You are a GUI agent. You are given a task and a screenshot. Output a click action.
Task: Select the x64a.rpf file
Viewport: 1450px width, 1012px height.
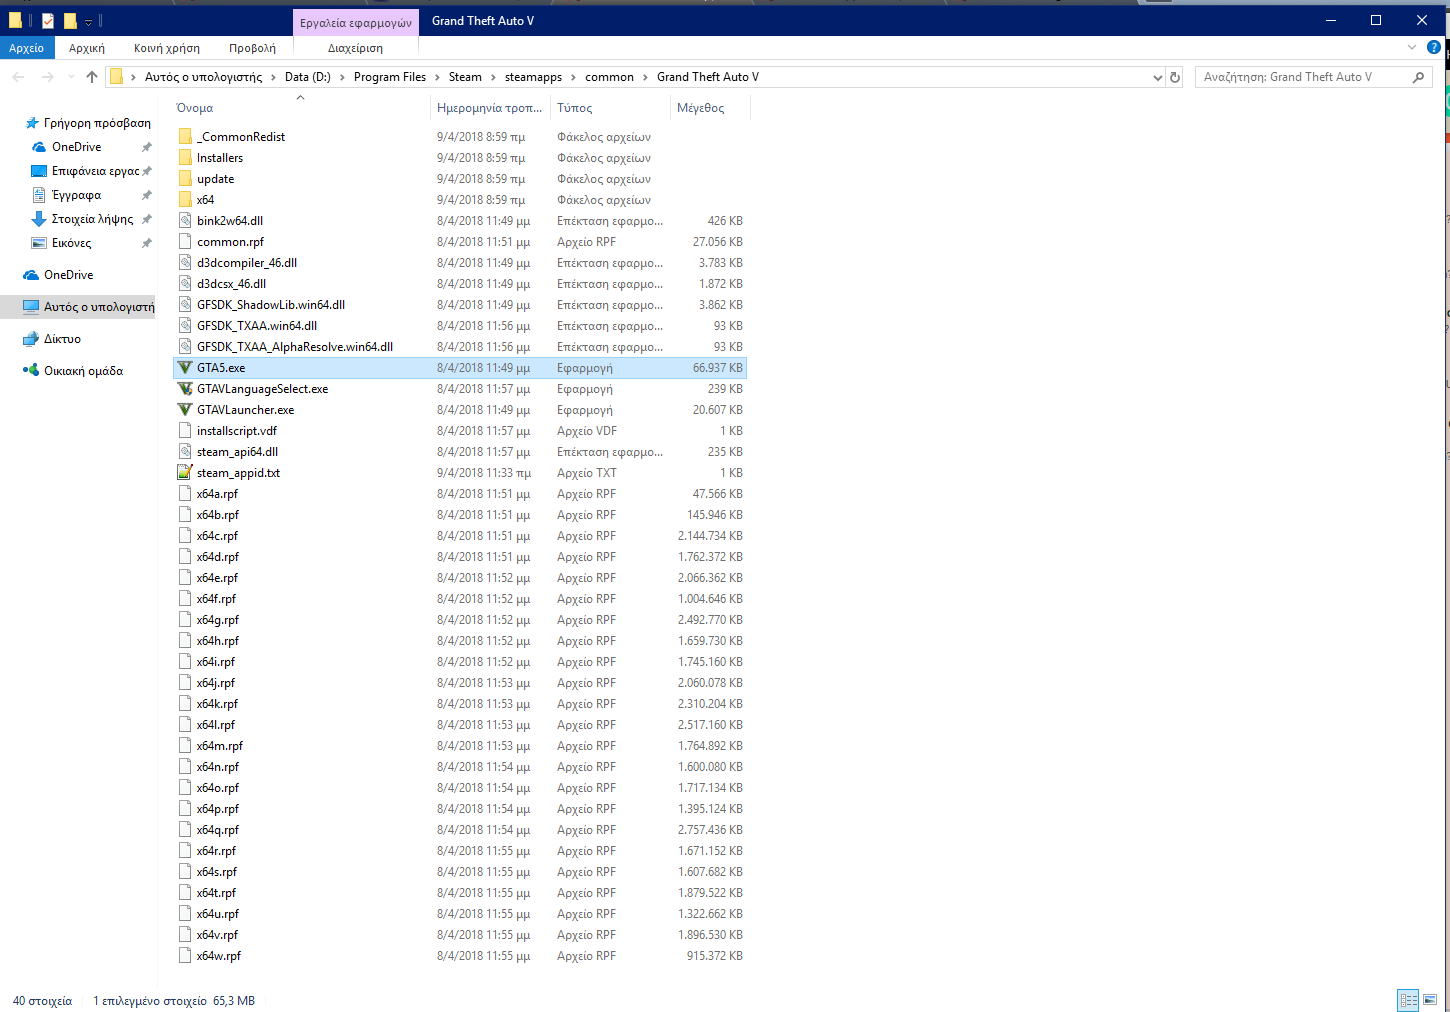click(460, 494)
